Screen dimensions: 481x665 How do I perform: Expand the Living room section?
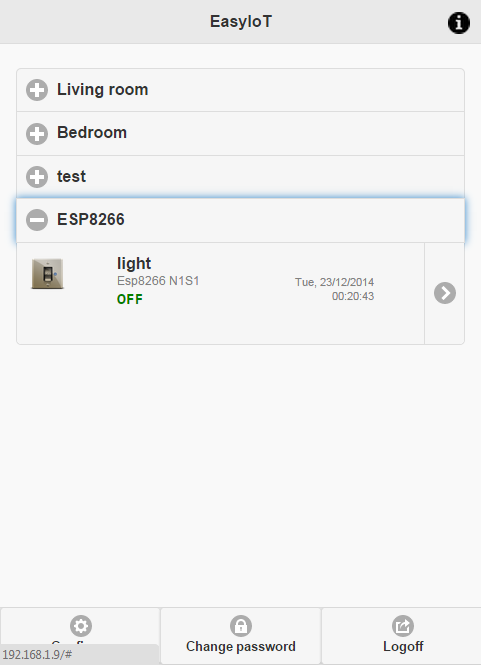pyautogui.click(x=240, y=90)
